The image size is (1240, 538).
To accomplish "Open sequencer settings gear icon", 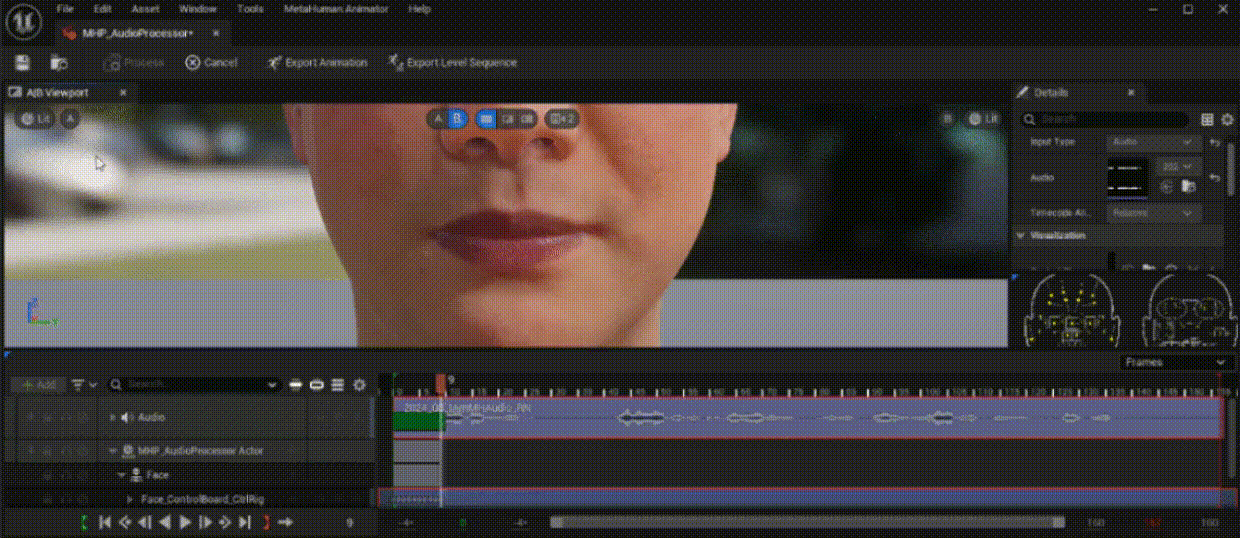I will [360, 384].
